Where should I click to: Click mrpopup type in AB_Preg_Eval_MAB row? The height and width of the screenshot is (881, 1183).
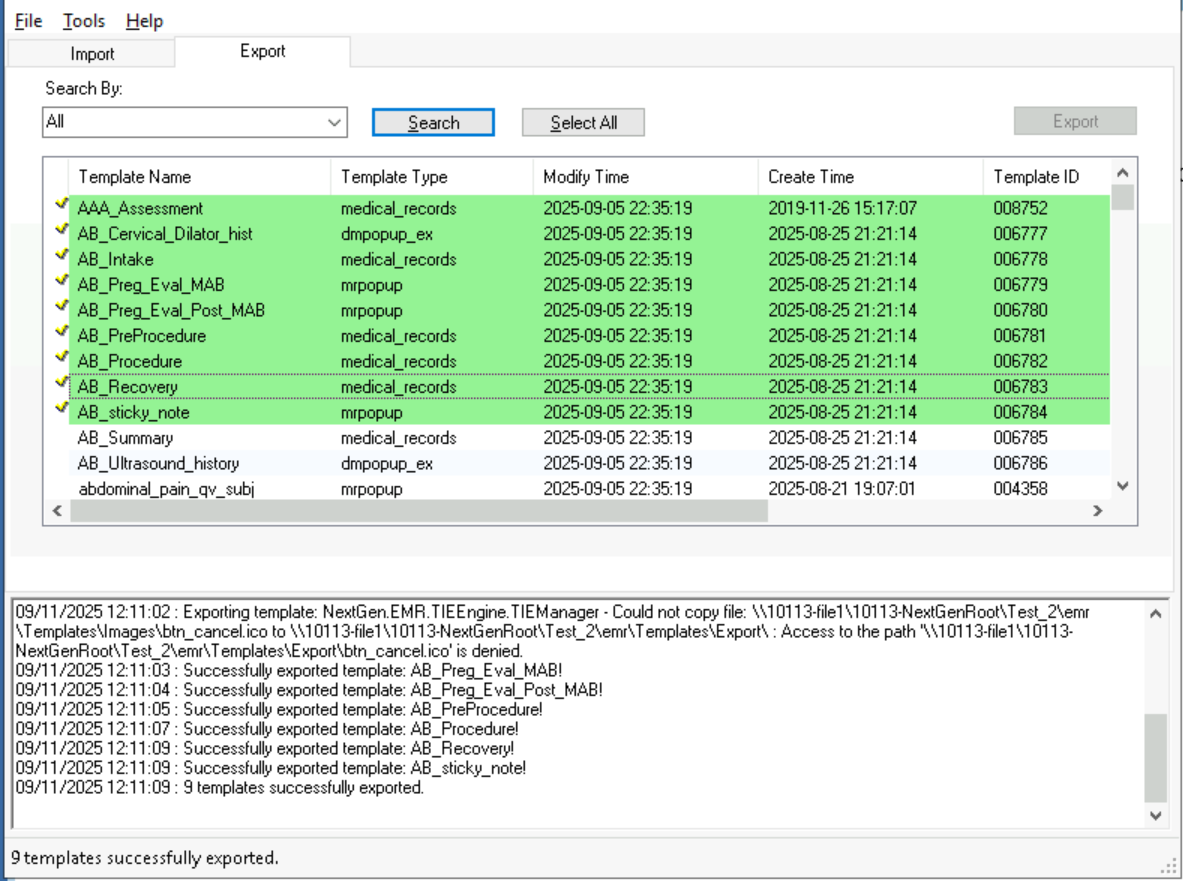pos(371,285)
